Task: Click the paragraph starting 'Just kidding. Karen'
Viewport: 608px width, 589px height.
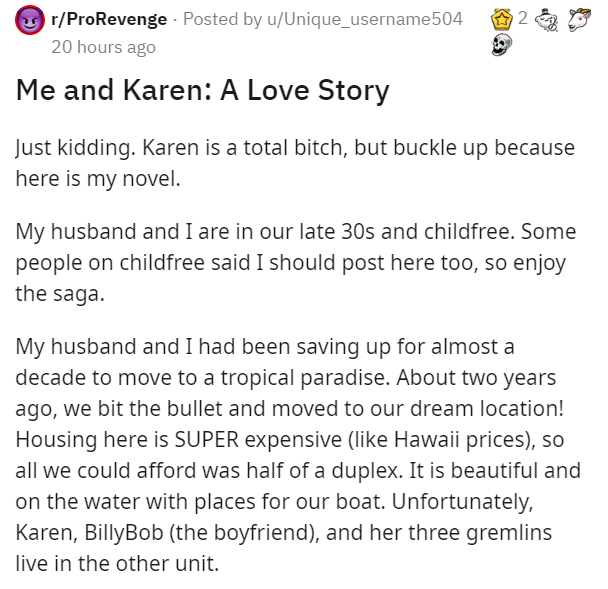Action: [x=295, y=163]
